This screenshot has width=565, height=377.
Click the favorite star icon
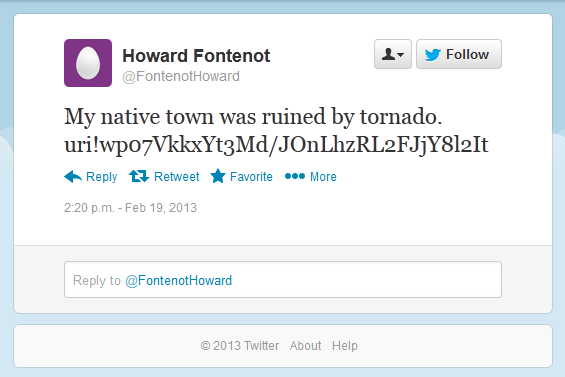tap(218, 176)
